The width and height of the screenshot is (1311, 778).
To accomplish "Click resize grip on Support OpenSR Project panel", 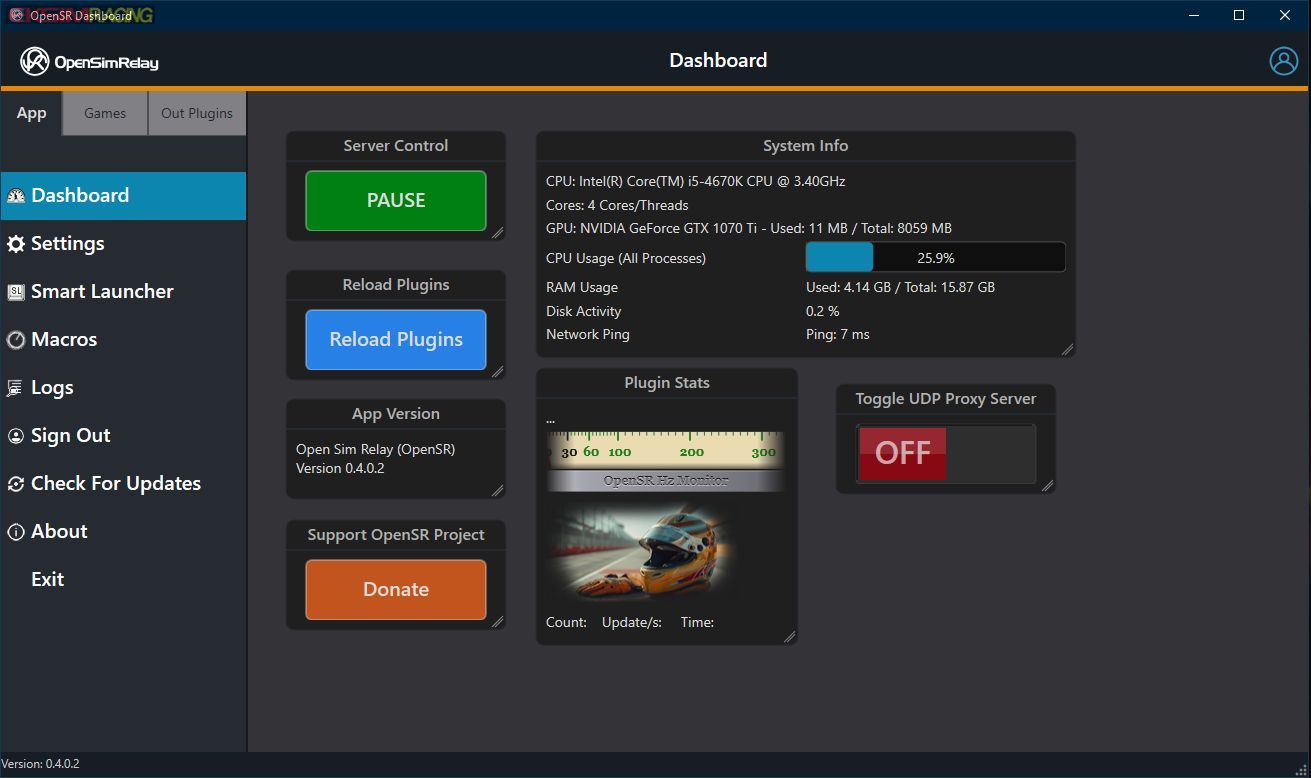I will (497, 621).
